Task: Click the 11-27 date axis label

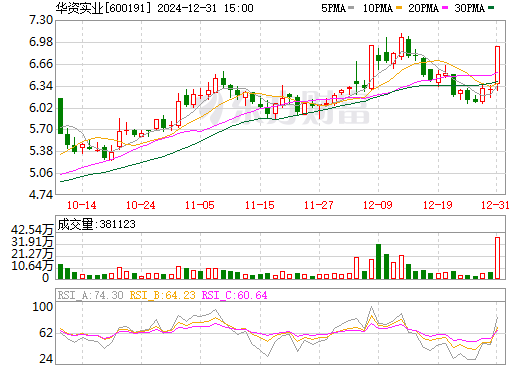Action: pos(319,205)
